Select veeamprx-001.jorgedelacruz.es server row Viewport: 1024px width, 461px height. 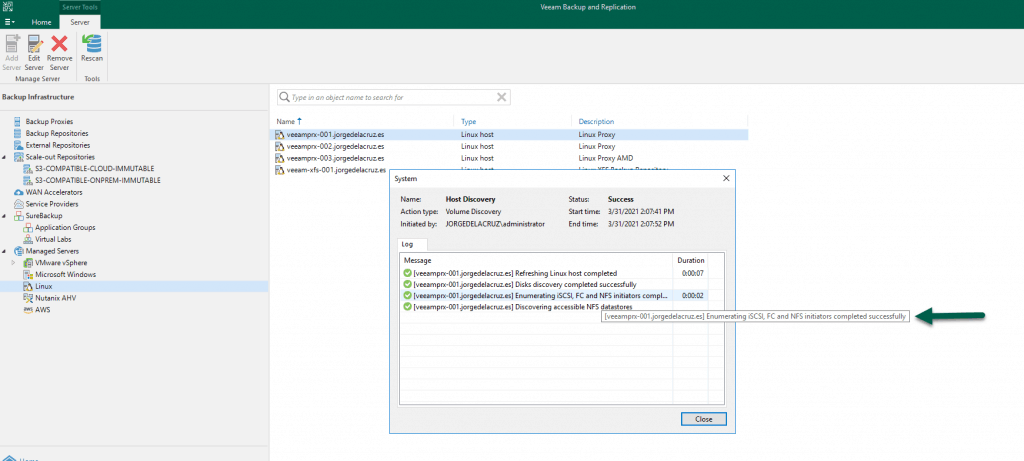(511, 135)
